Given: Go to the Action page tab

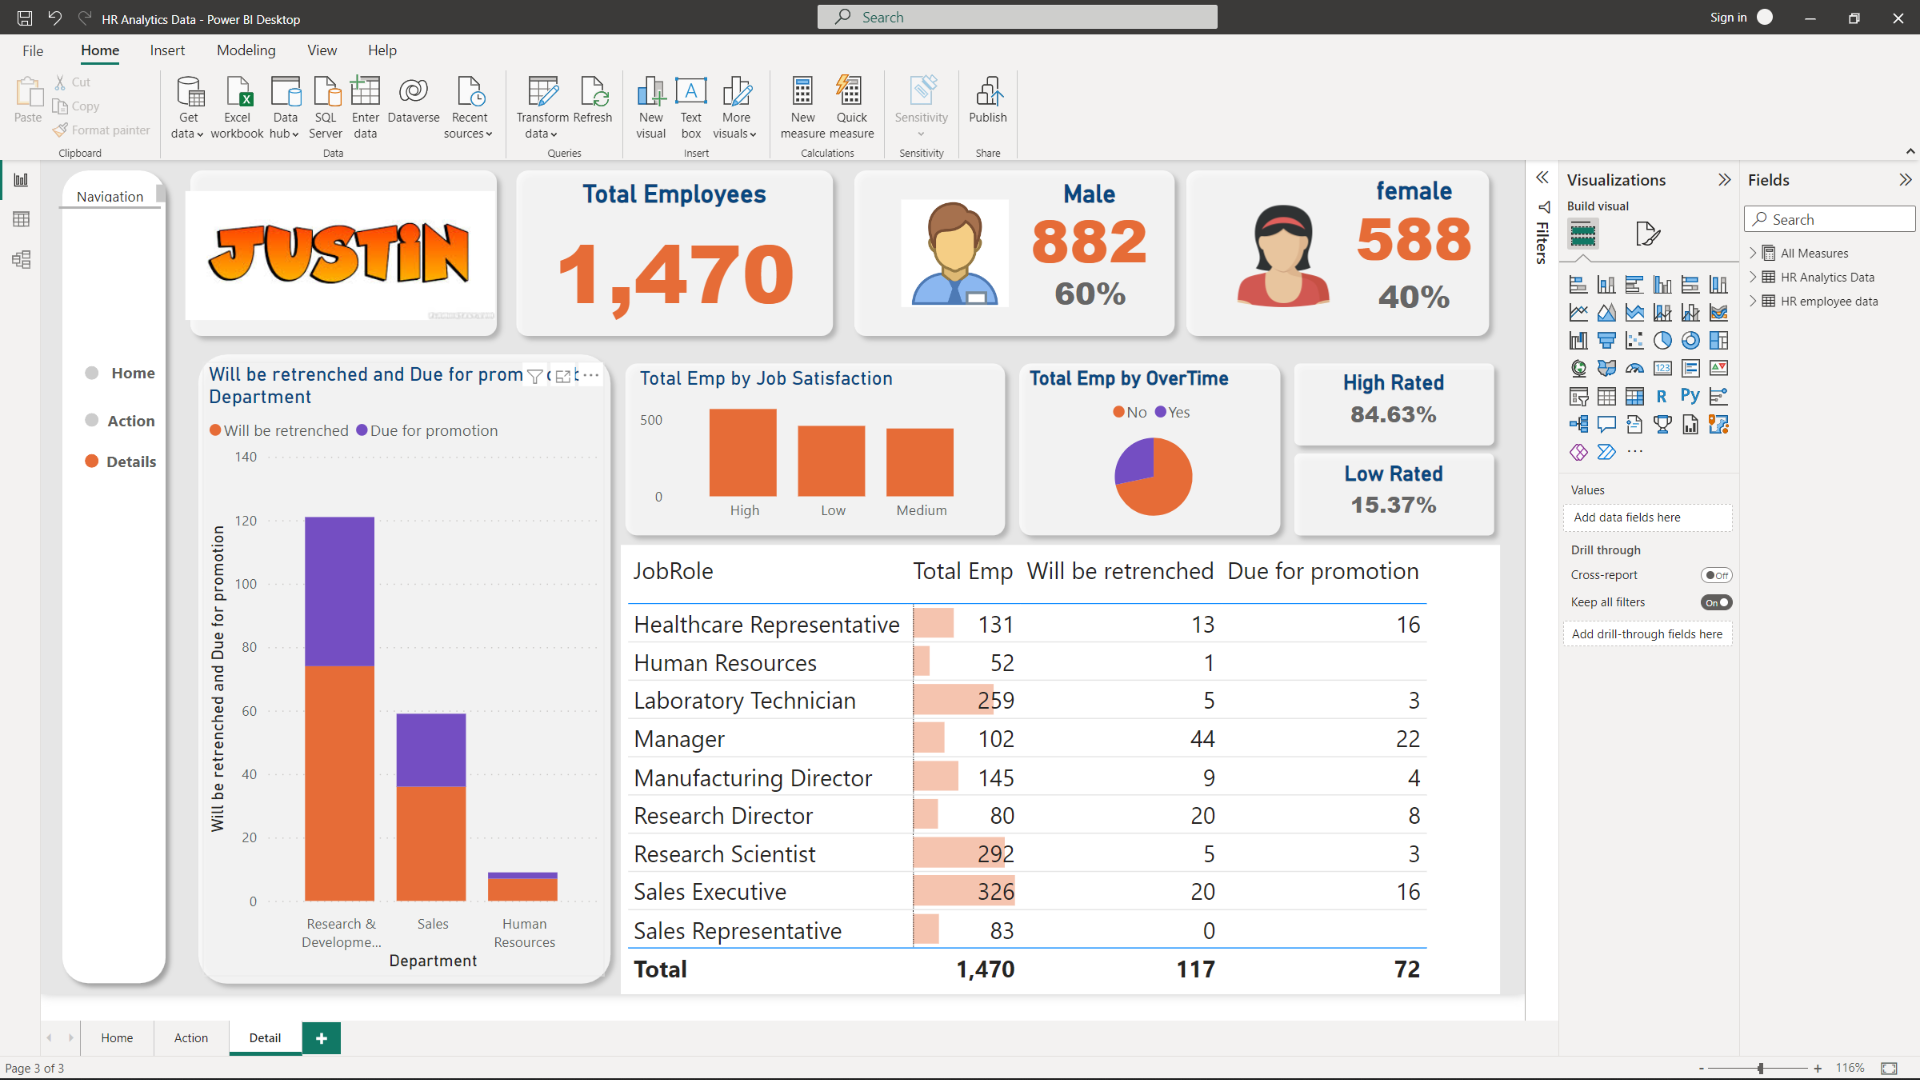Looking at the screenshot, I should [x=191, y=1038].
